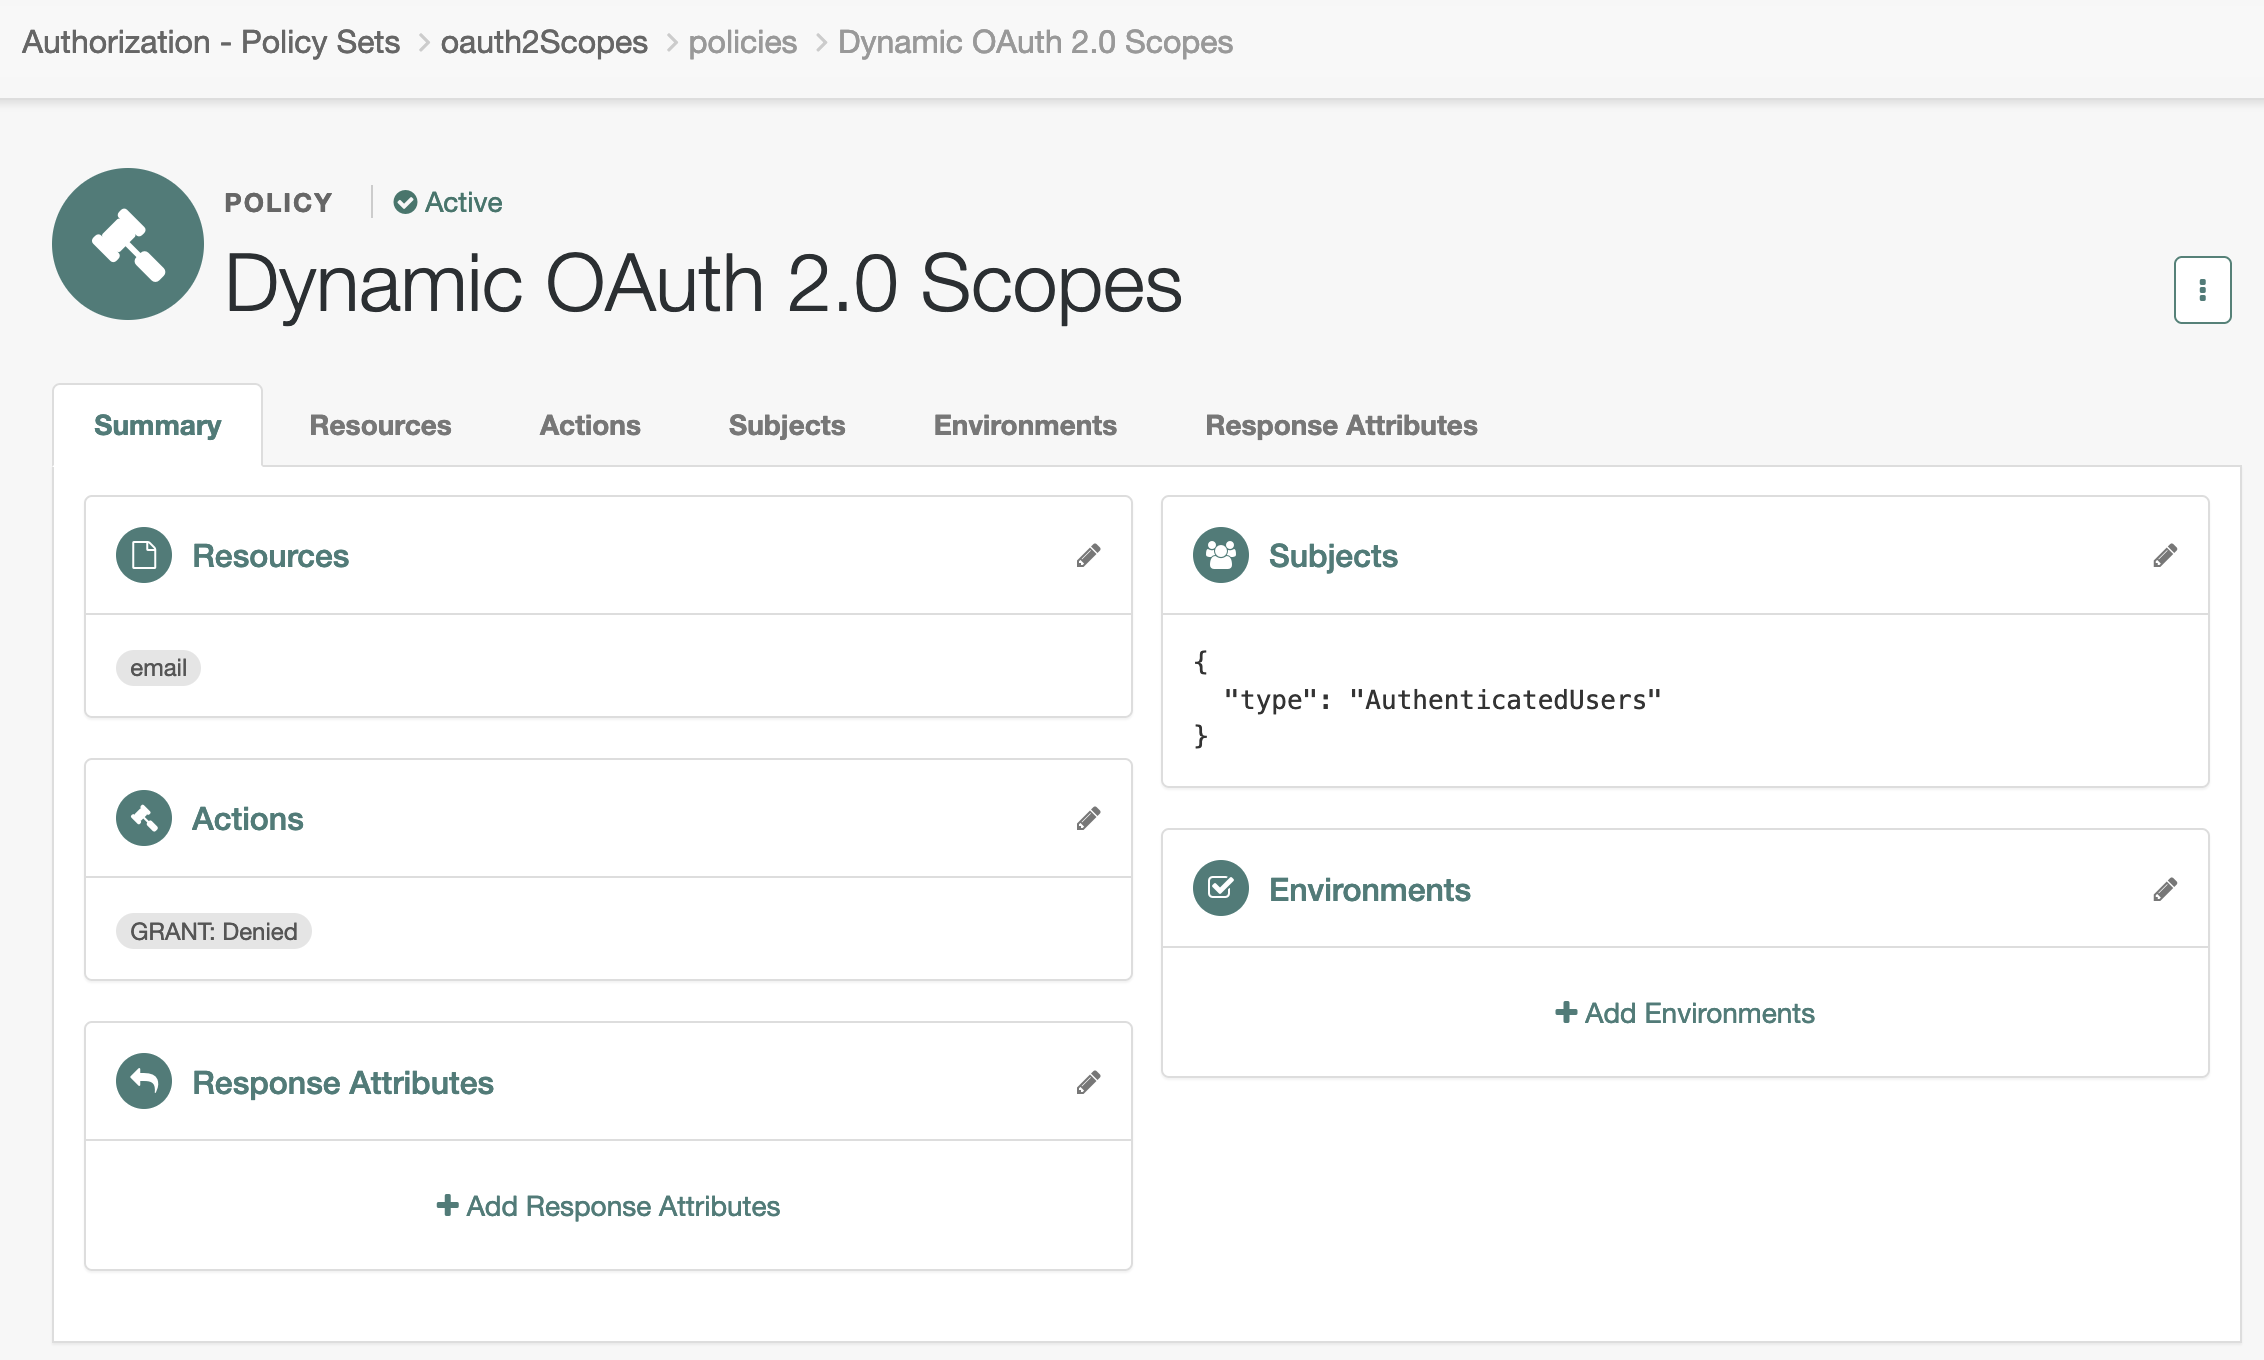Switch to the Resources tab
2264x1360 pixels.
[380, 425]
